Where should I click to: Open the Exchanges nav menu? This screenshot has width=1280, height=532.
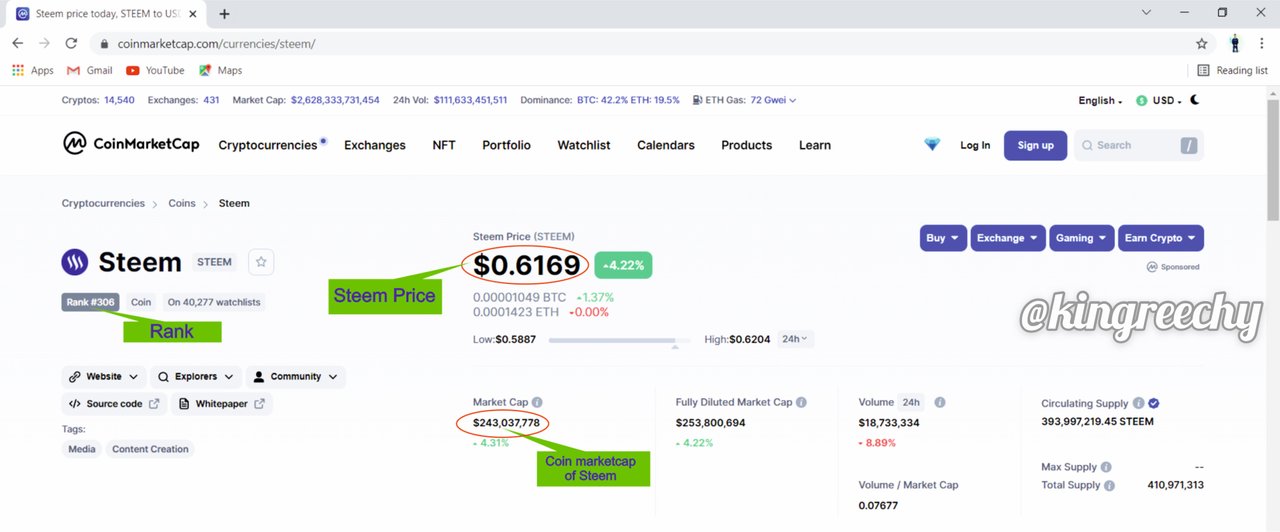click(x=375, y=145)
